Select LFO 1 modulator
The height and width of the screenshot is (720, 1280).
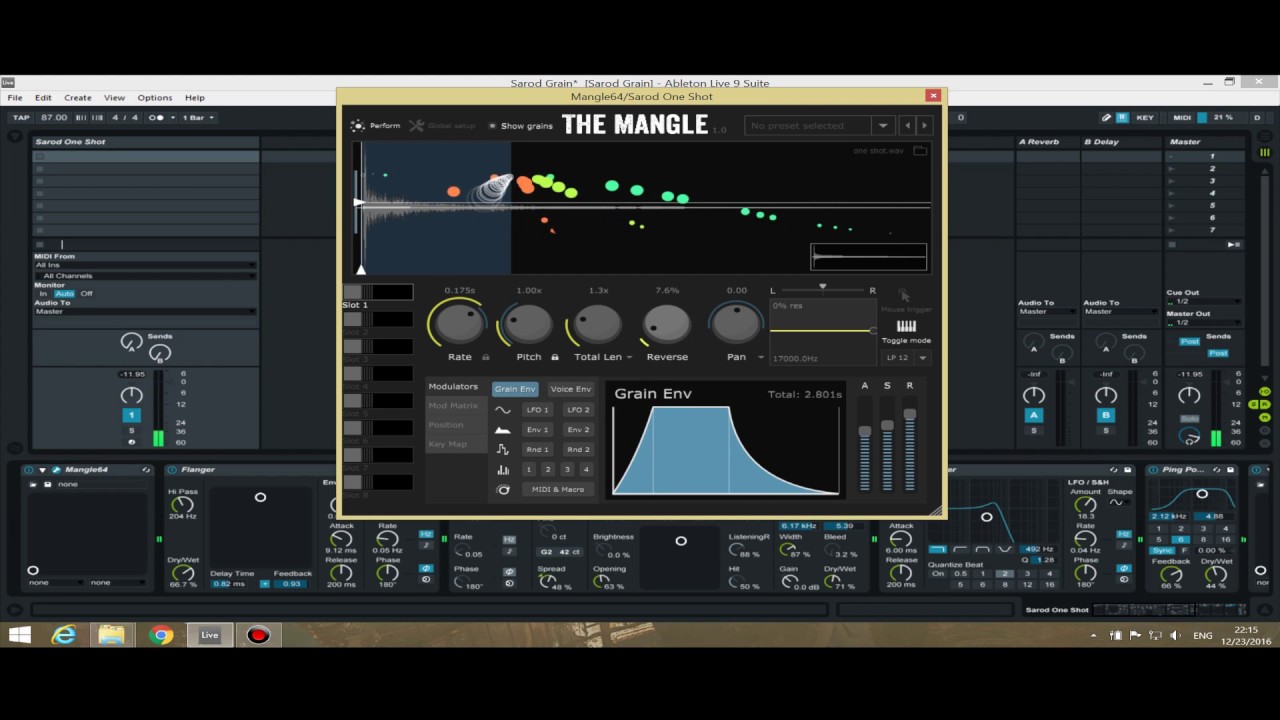[x=538, y=410]
